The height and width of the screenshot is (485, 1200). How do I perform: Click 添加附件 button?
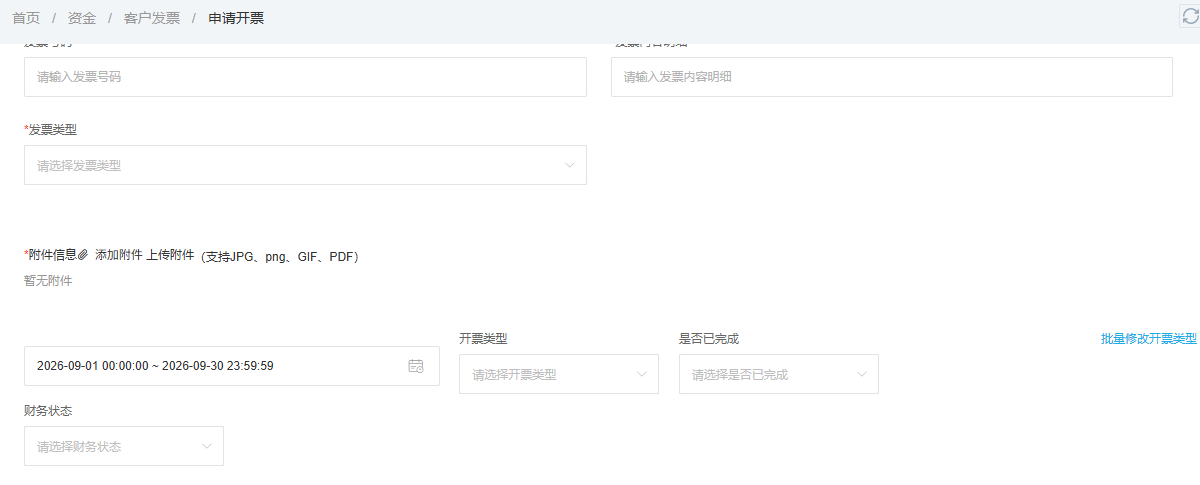(x=119, y=255)
